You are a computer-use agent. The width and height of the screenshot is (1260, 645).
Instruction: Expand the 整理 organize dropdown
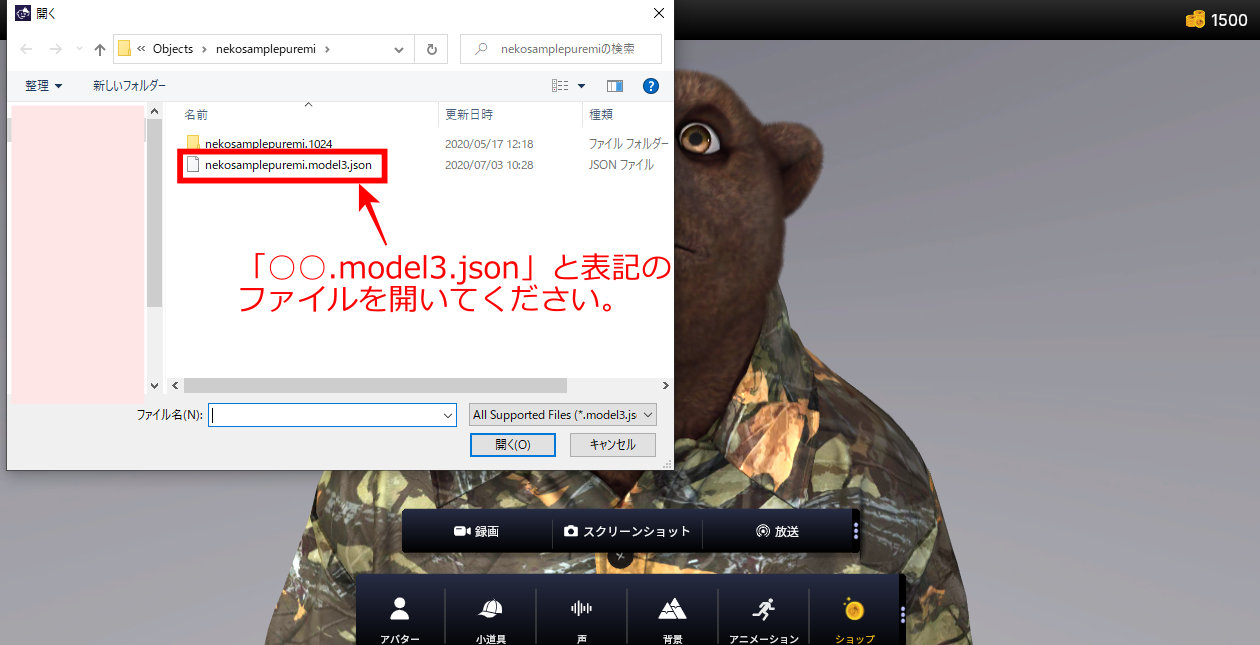44,86
